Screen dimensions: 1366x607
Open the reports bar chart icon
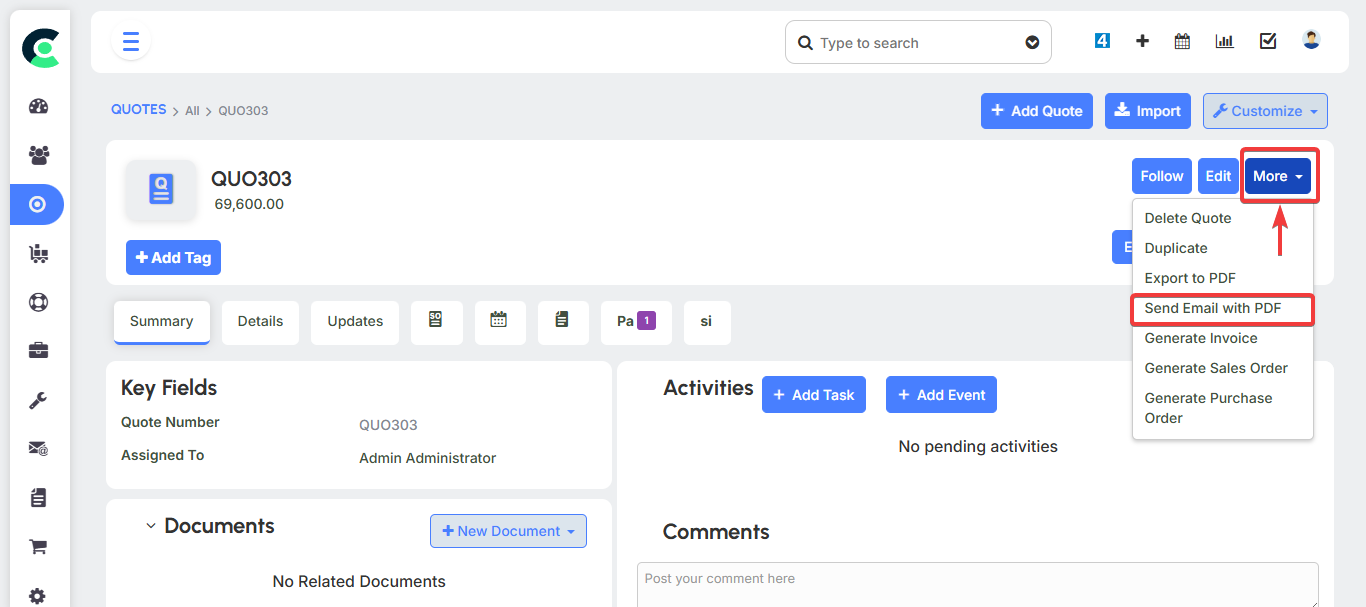[x=1224, y=41]
